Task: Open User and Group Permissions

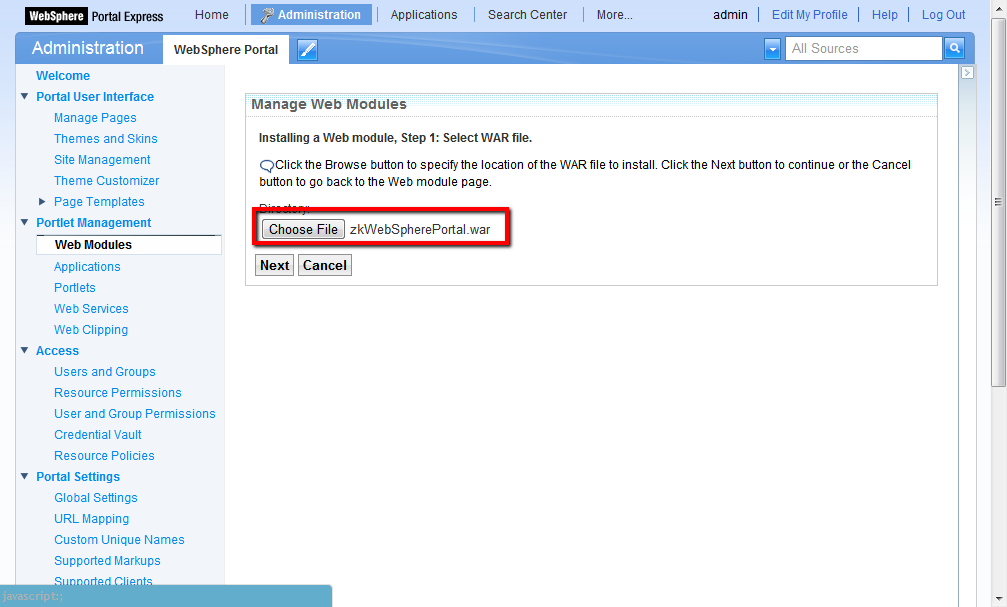Action: pos(135,414)
